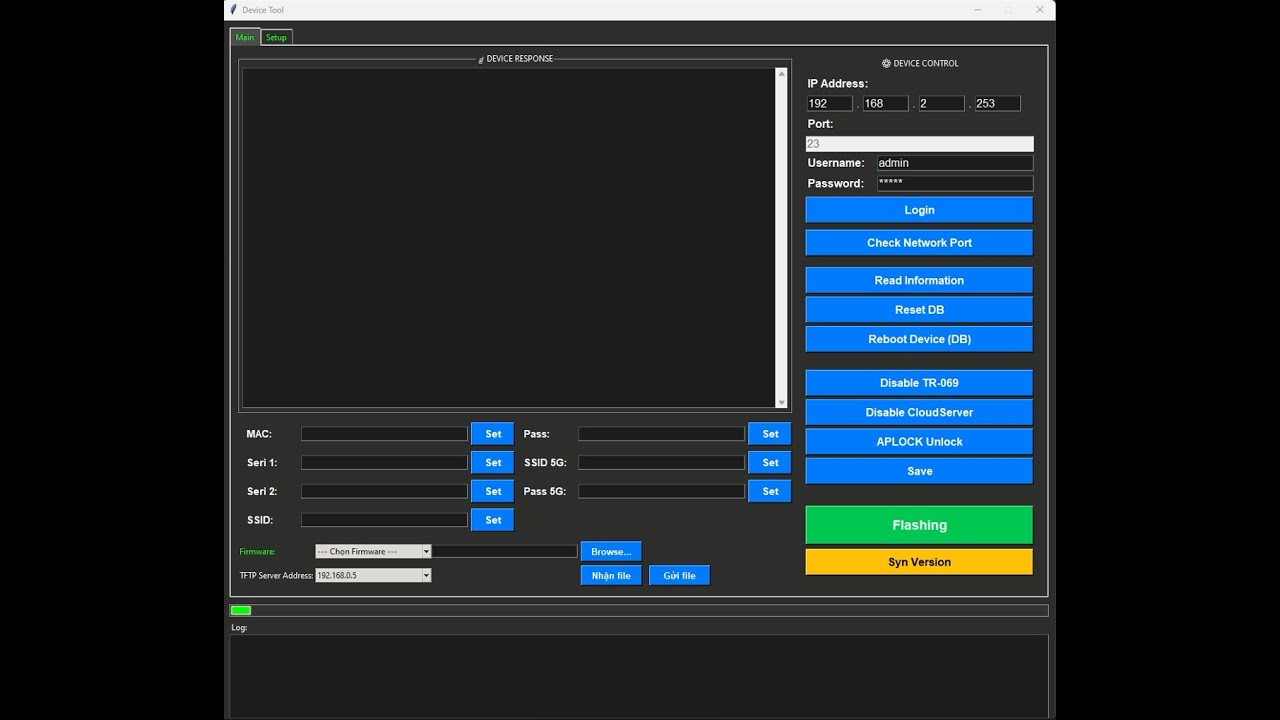Click Set button for Pass 5G
Viewport: 1280px width, 720px height.
tap(770, 491)
